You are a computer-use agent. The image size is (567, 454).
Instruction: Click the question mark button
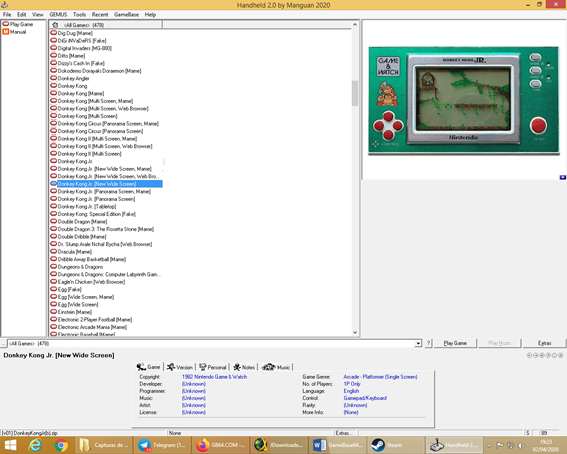[x=428, y=343]
